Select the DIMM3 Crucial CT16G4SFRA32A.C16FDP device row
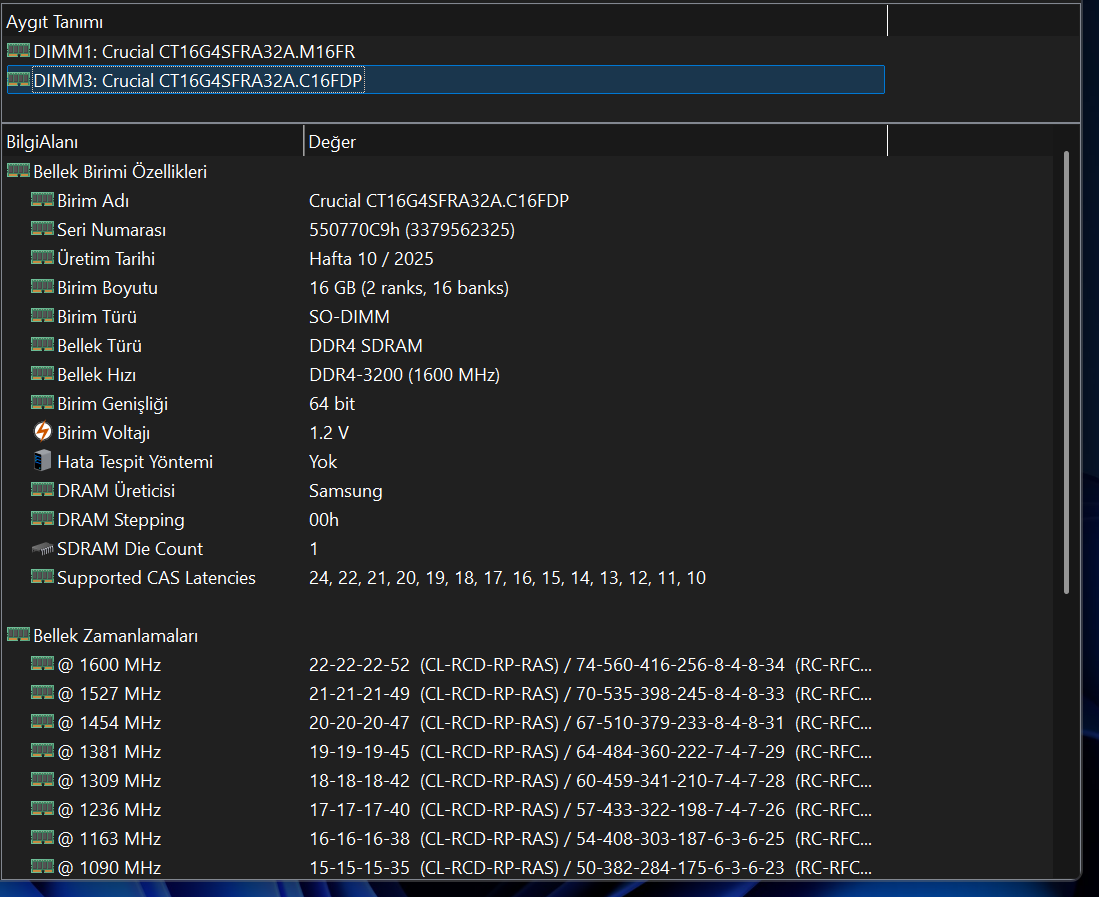 click(446, 80)
